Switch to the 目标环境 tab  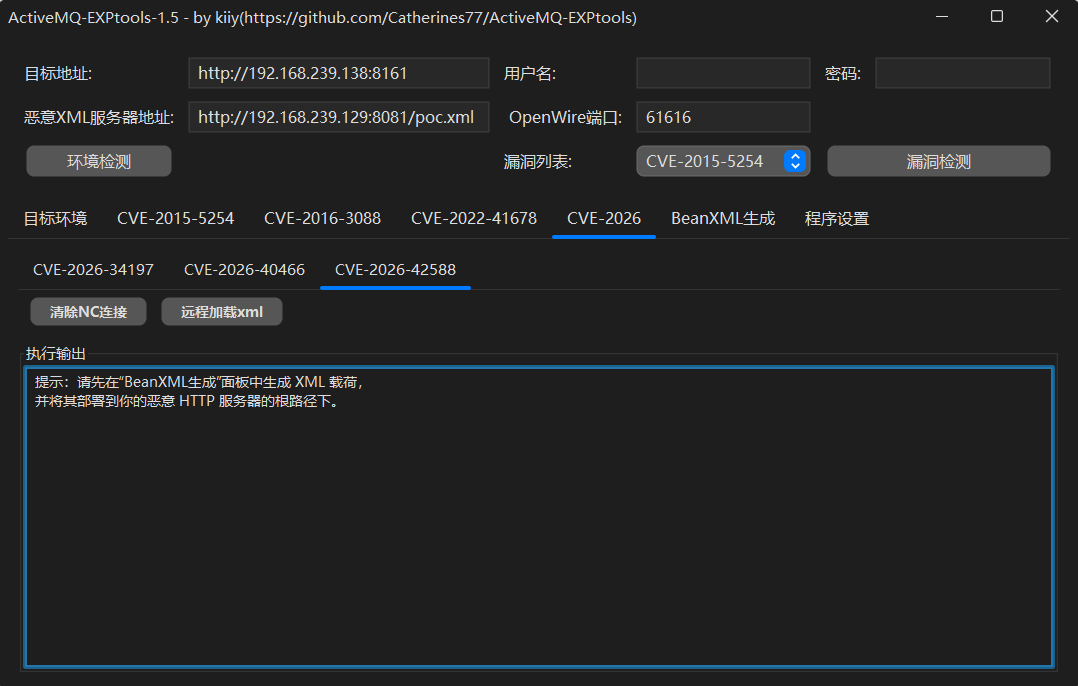point(56,219)
